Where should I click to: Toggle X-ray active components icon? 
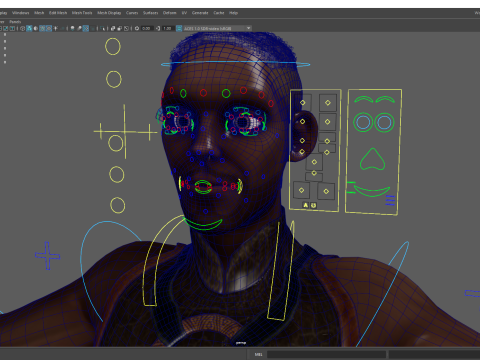tap(120, 28)
